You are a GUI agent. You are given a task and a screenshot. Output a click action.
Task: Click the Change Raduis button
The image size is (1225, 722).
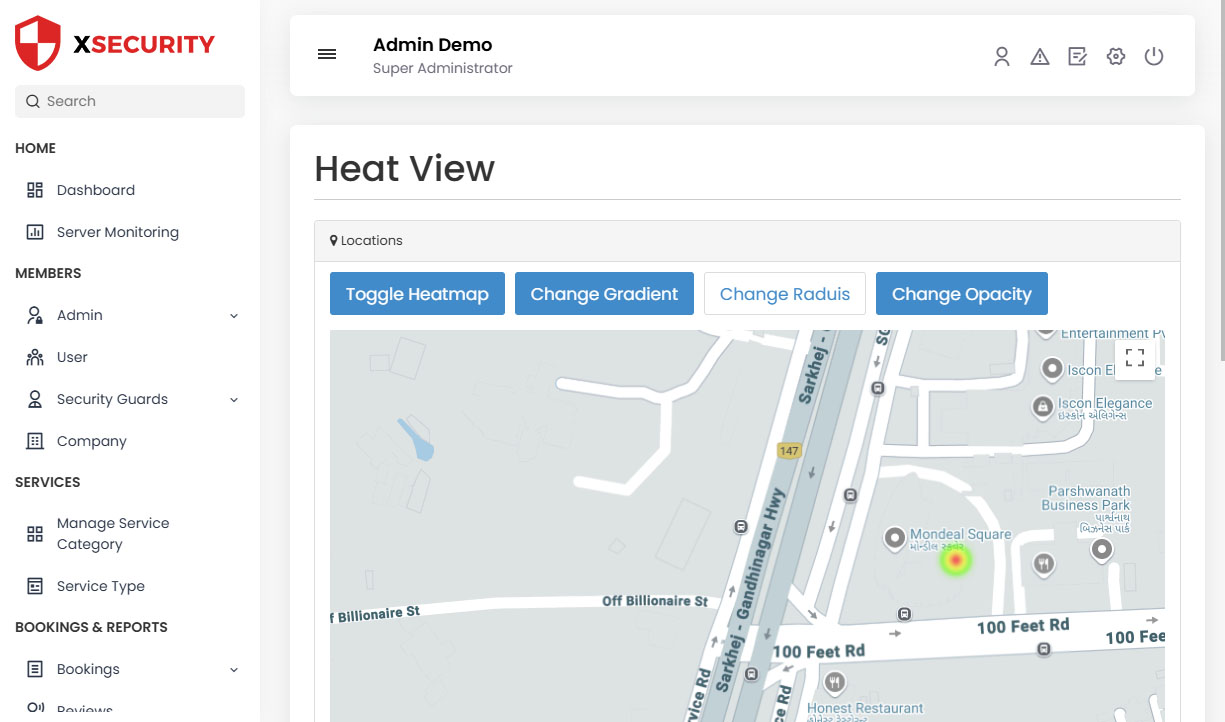coord(785,294)
